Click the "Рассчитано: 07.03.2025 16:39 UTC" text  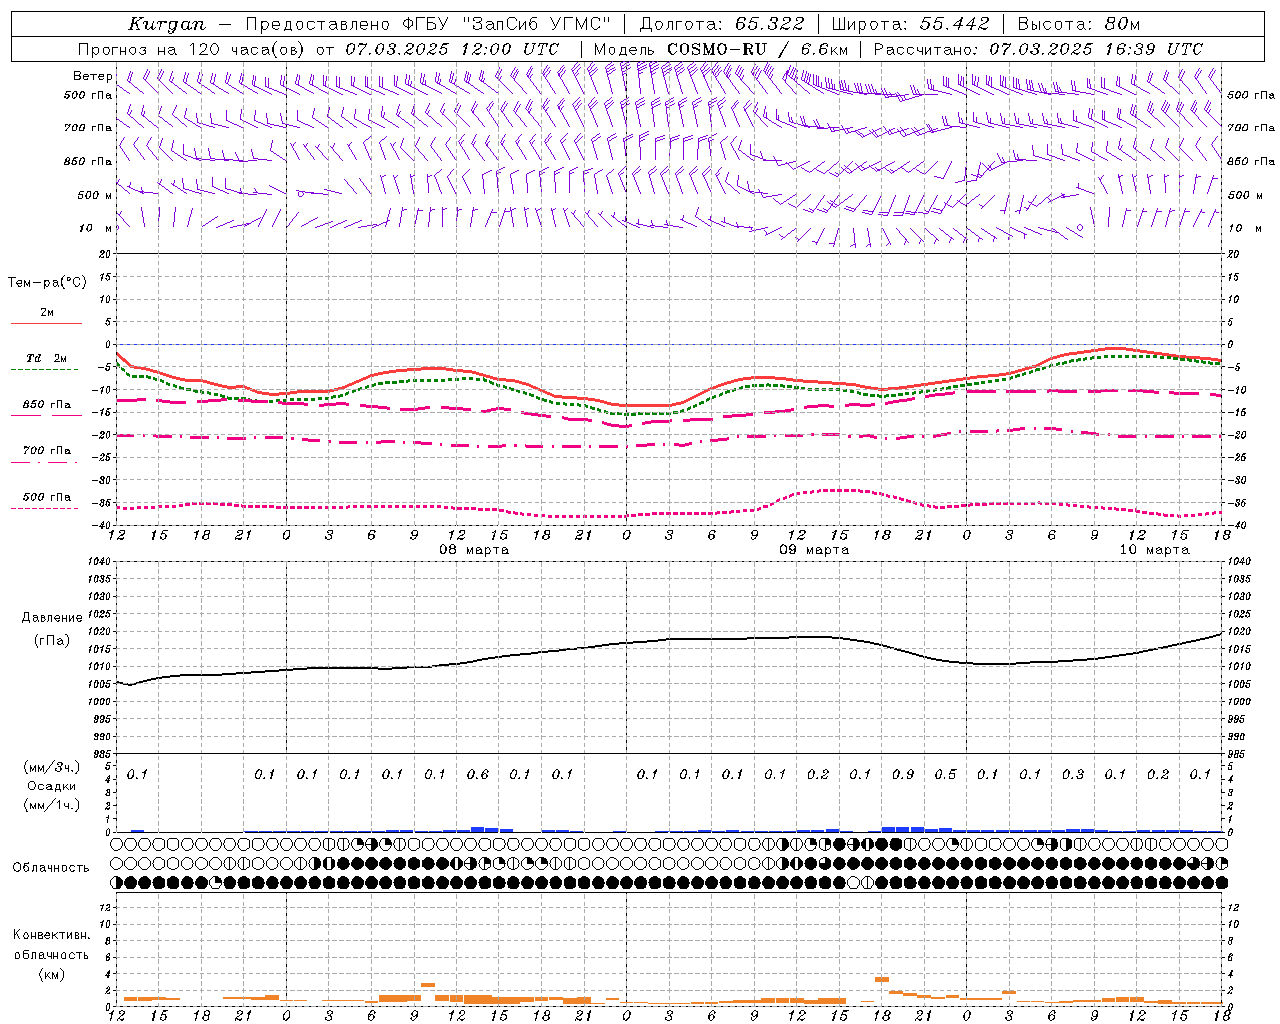pyautogui.click(x=1038, y=49)
